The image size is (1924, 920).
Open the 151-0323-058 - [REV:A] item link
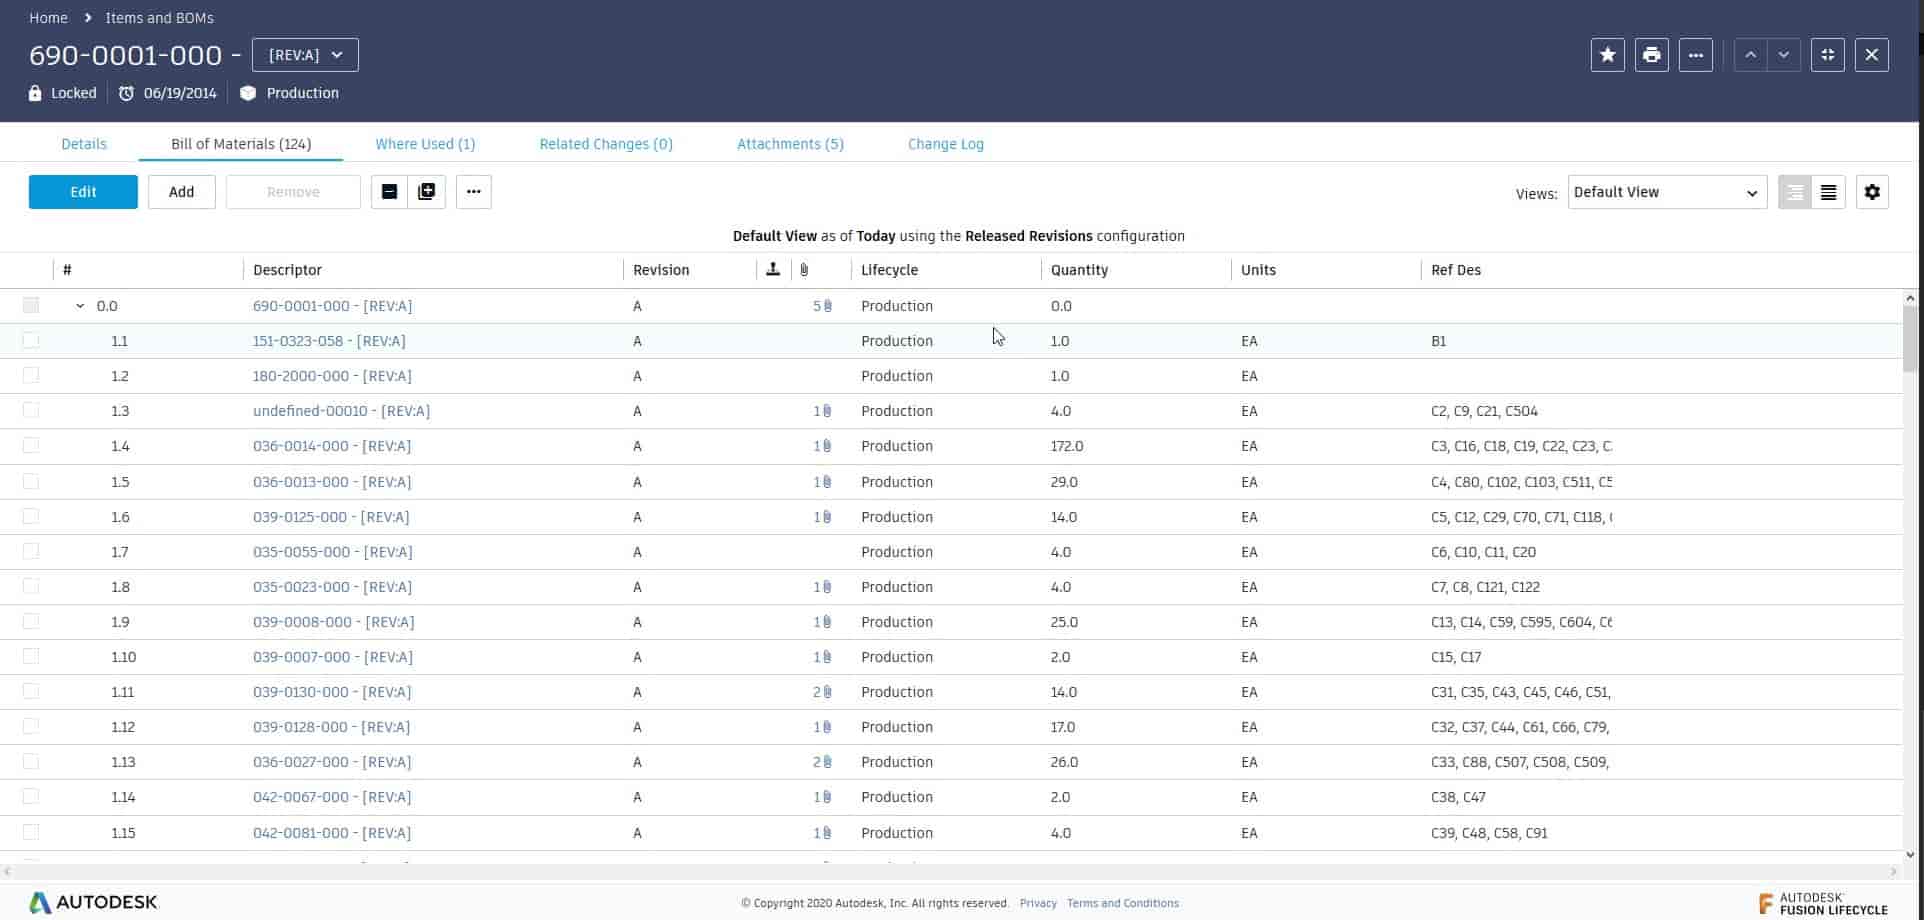click(329, 341)
